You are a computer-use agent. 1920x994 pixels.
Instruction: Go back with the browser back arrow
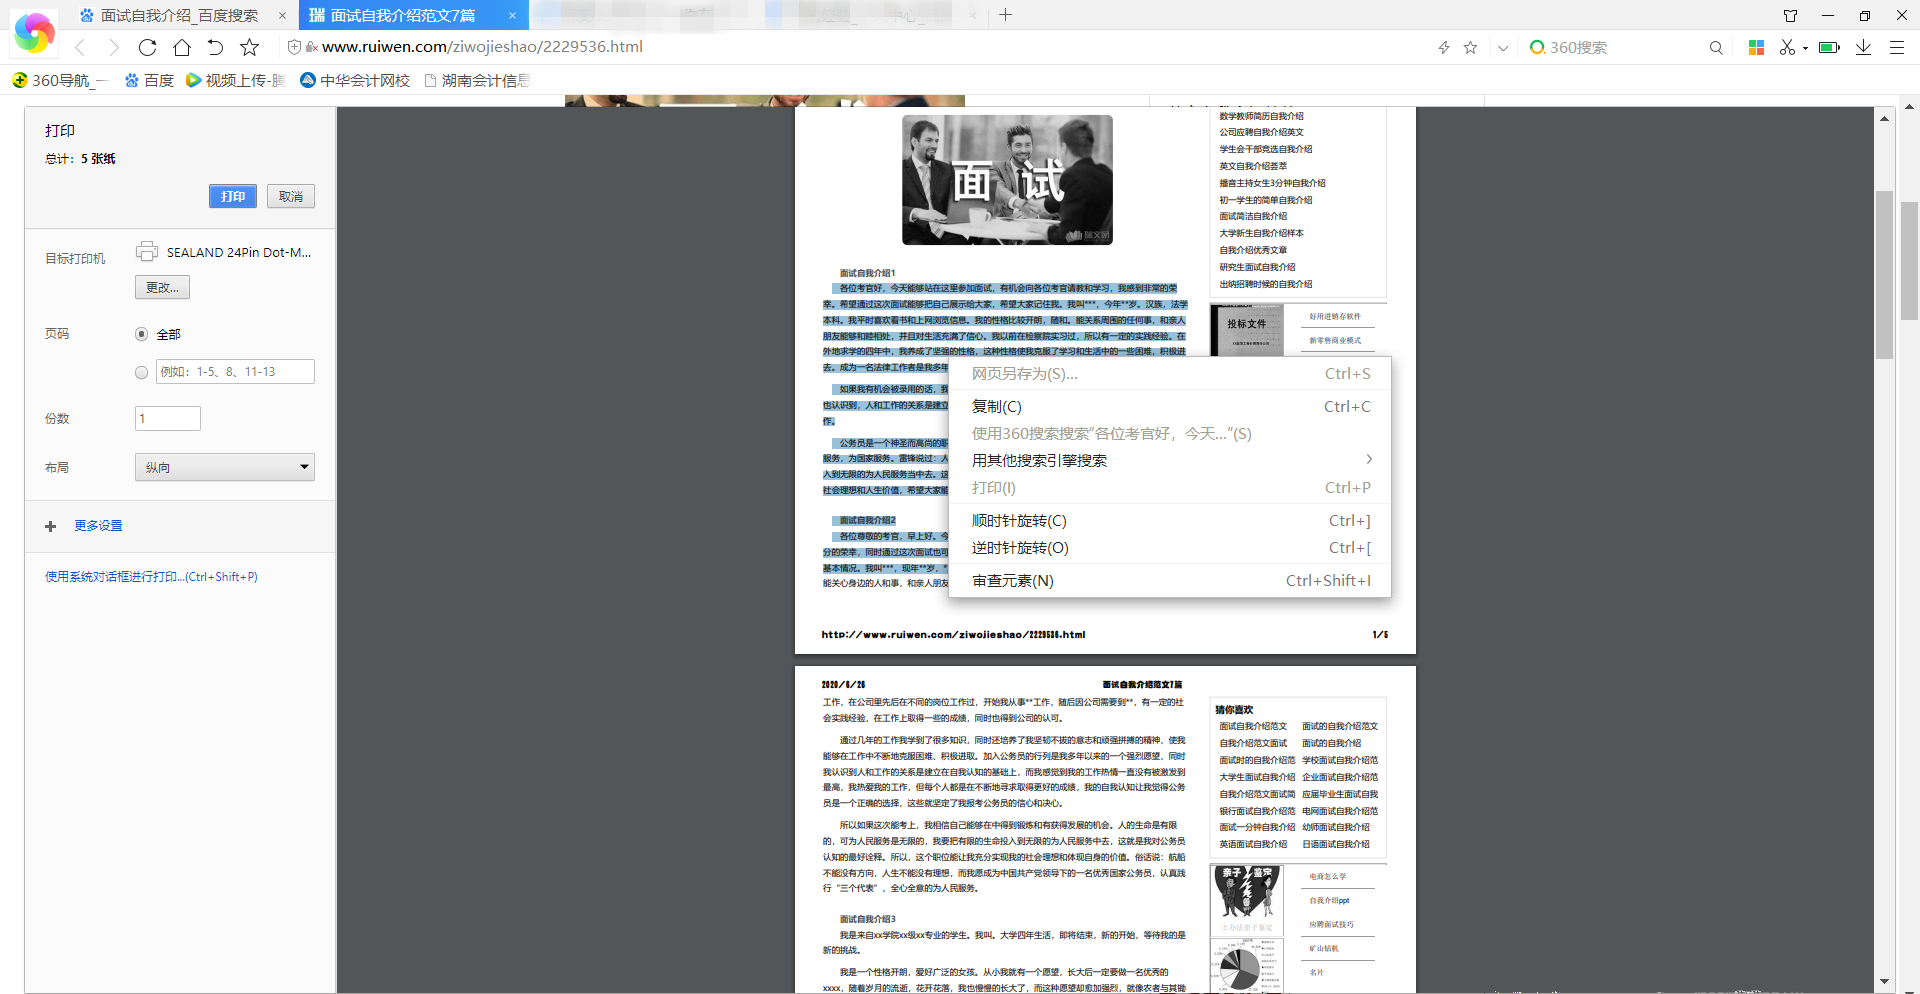click(80, 47)
